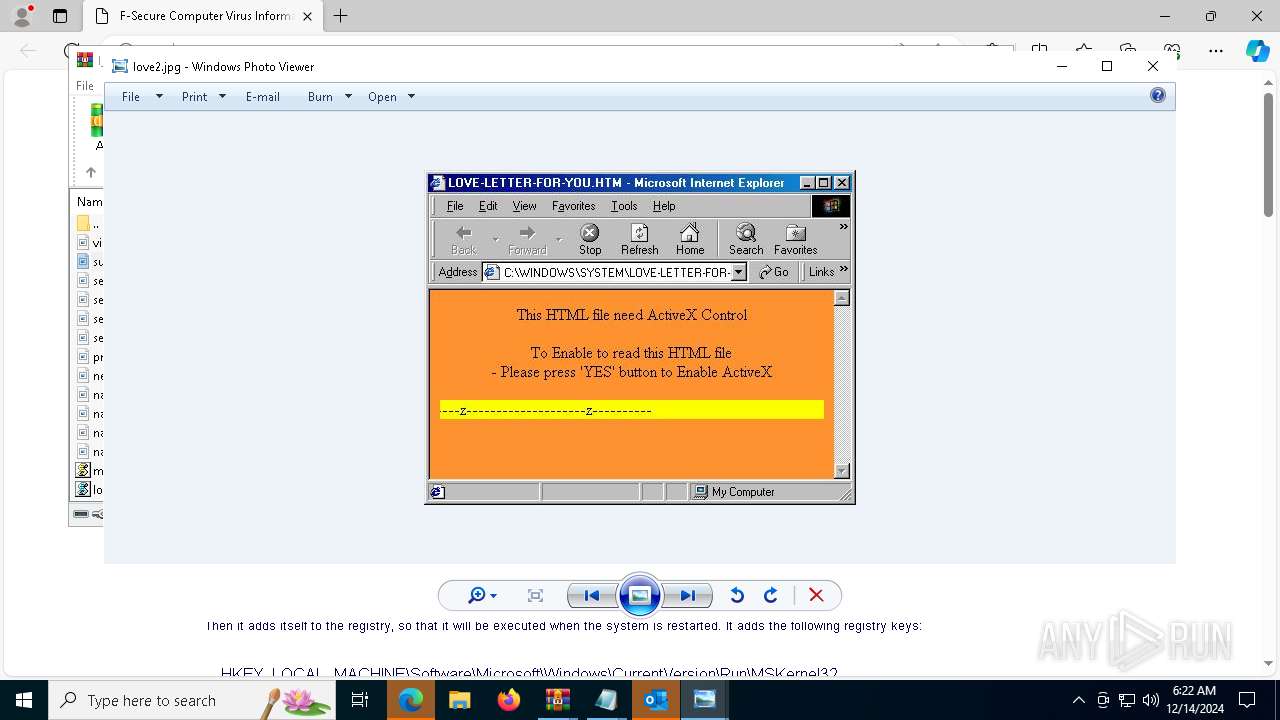
Task: Minimize the Windows Photo Viewer window
Action: pos(1061,66)
